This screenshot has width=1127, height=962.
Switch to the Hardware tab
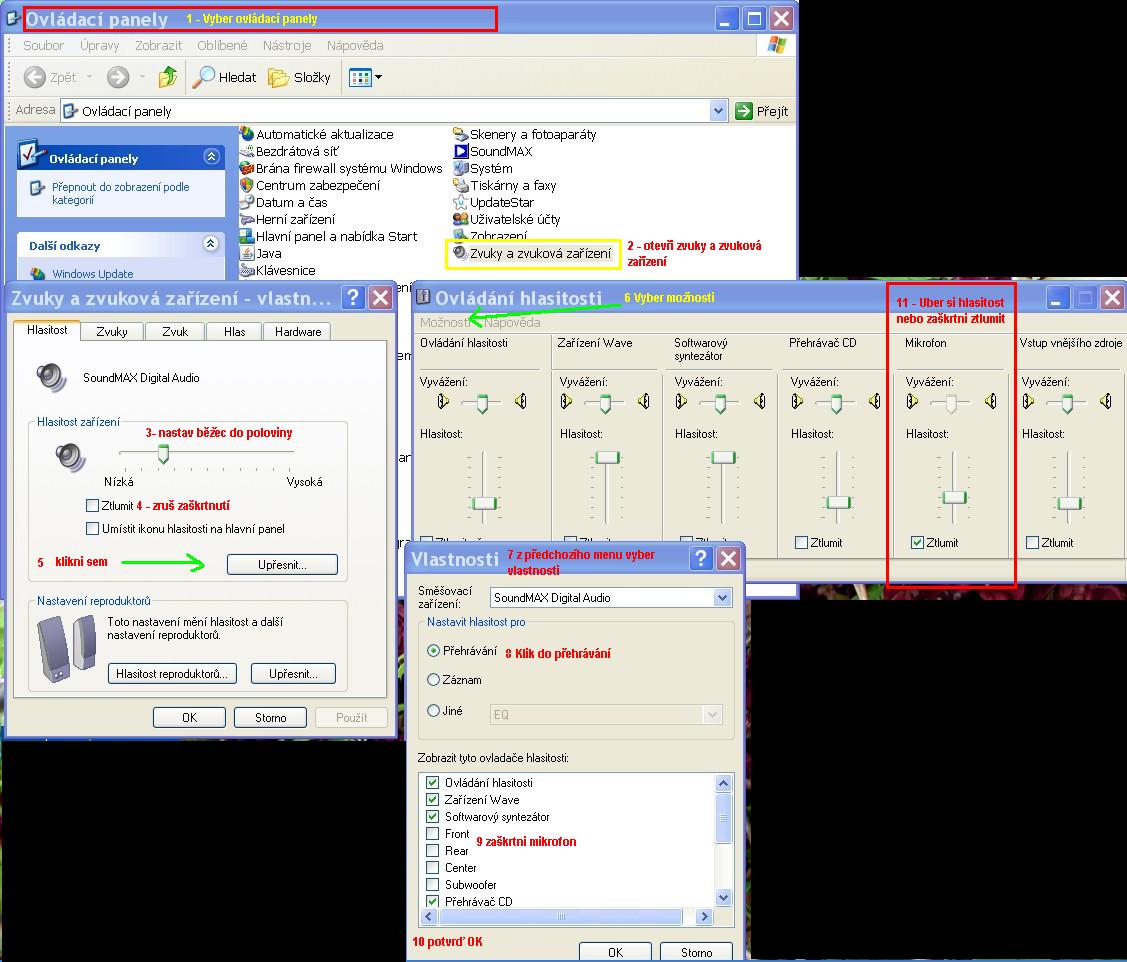click(298, 331)
